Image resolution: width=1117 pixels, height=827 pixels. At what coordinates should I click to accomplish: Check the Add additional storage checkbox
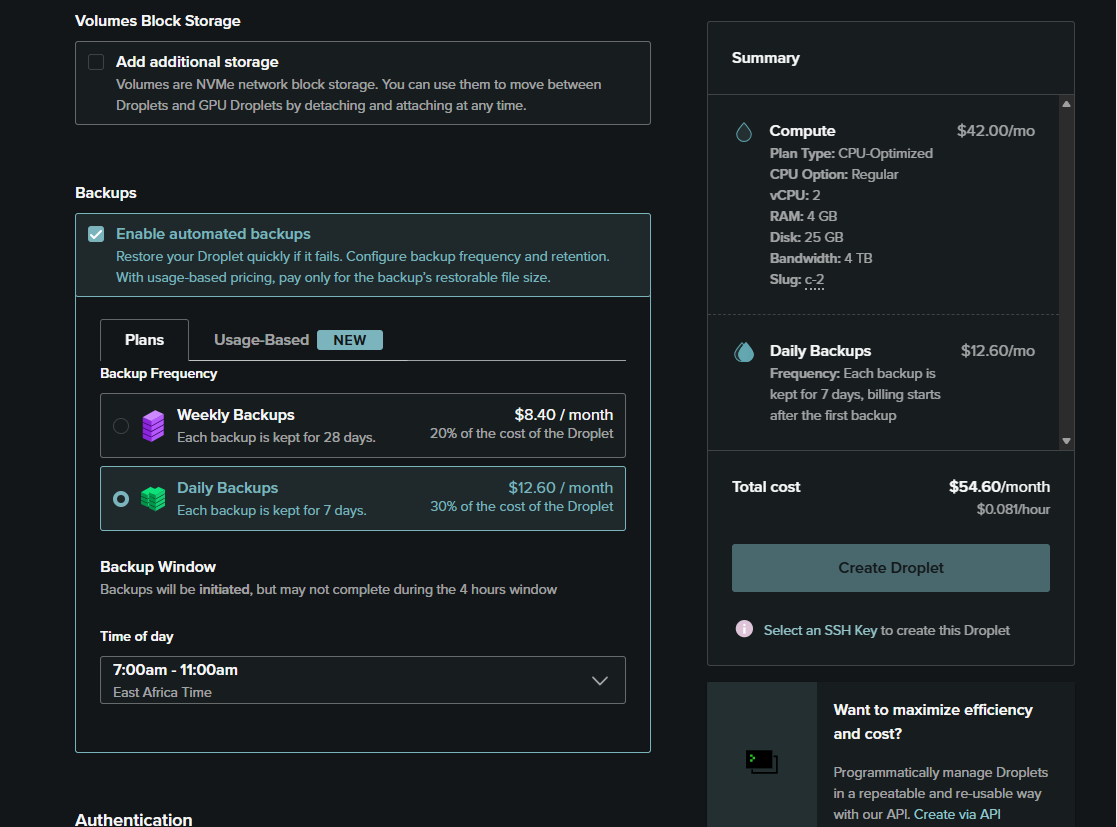[96, 62]
